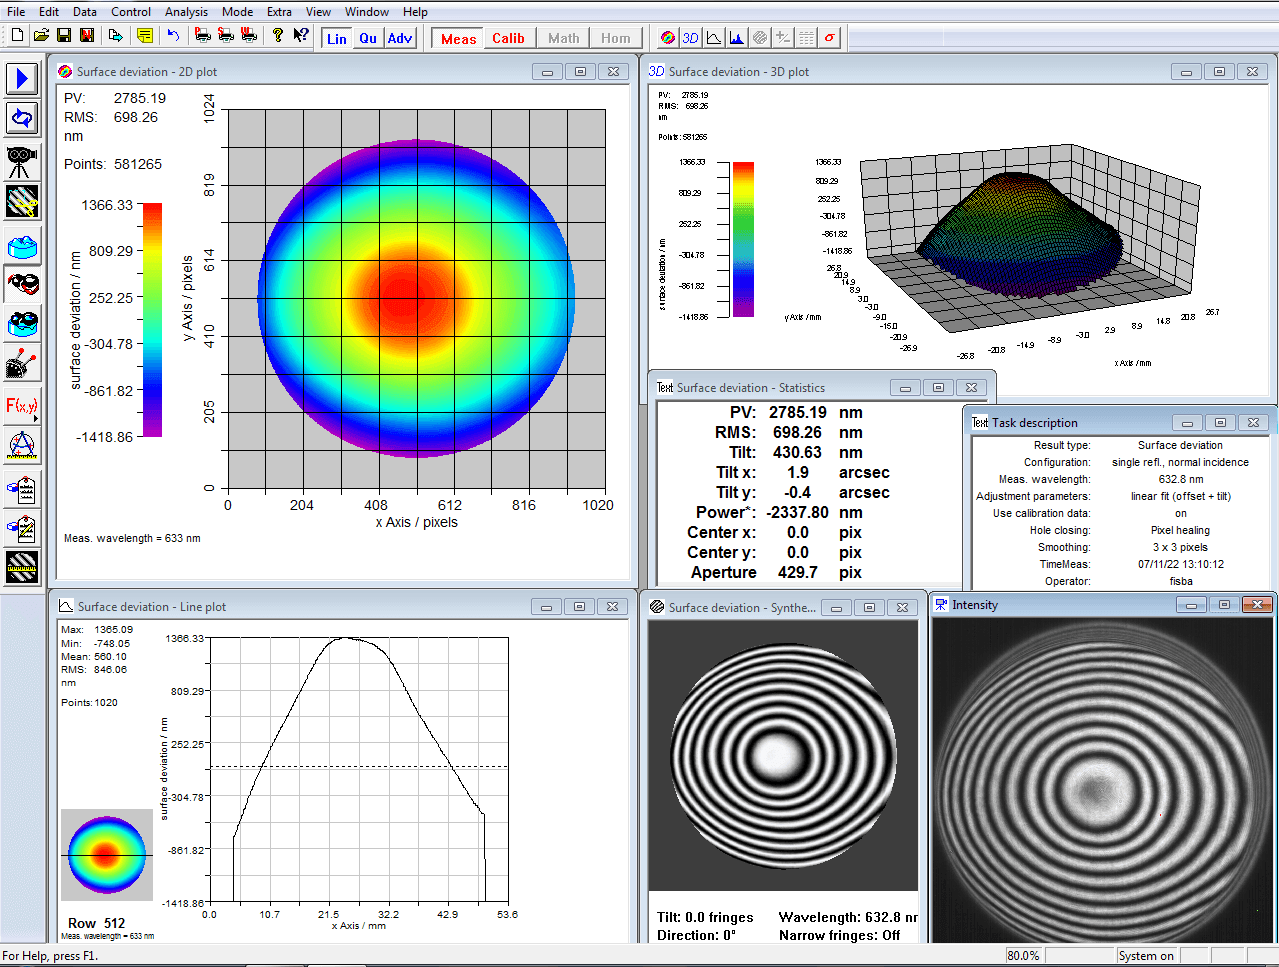This screenshot has height=967, width=1279.
Task: Click the Calib button
Action: (508, 38)
